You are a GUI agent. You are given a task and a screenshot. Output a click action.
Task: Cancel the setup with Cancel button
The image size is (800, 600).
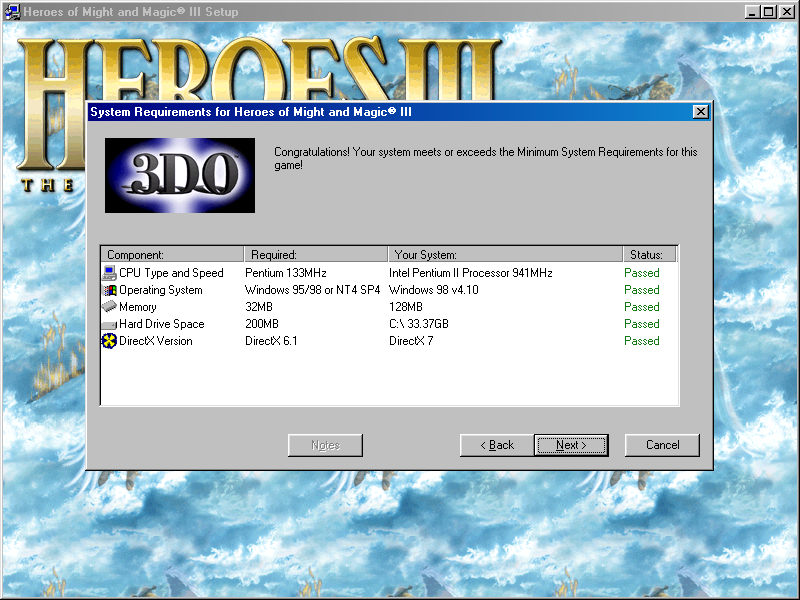[x=662, y=445]
